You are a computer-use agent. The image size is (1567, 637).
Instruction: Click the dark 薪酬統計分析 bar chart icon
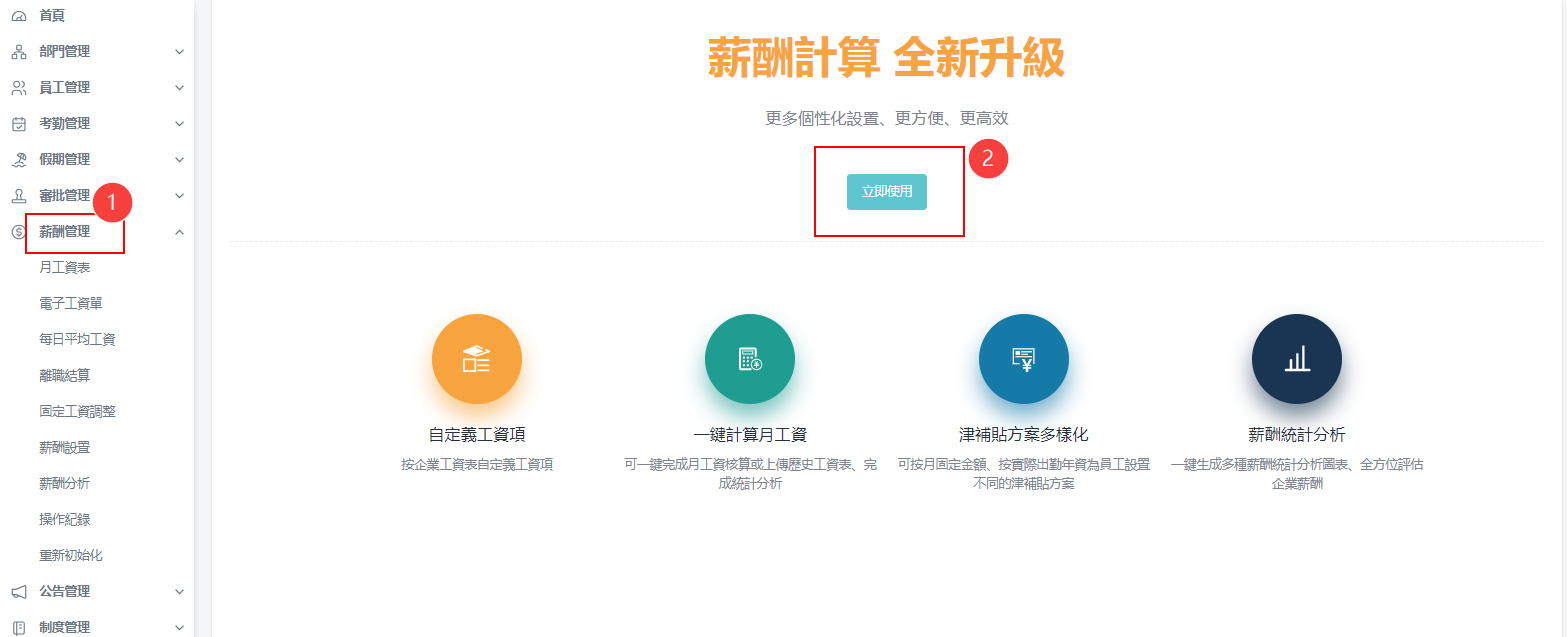click(1296, 359)
